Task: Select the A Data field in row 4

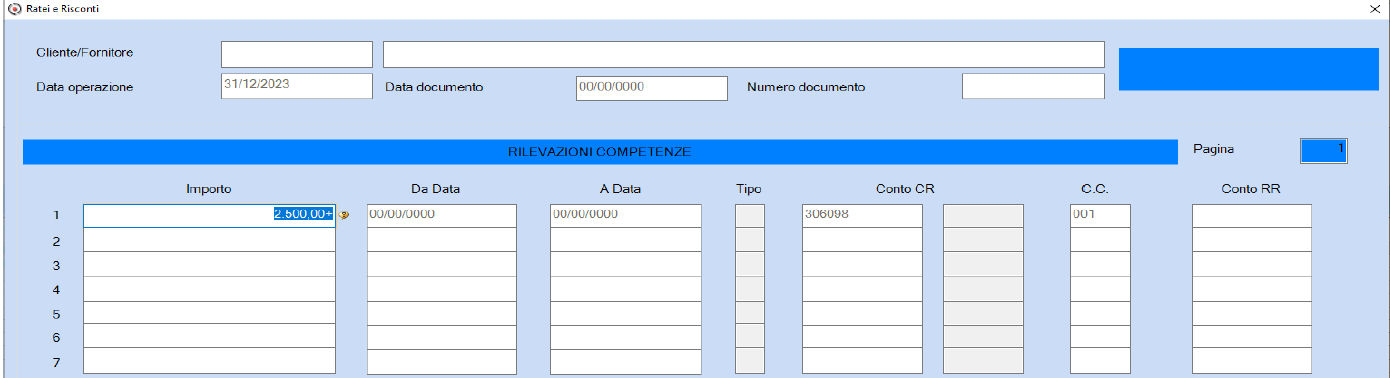Action: click(626, 288)
